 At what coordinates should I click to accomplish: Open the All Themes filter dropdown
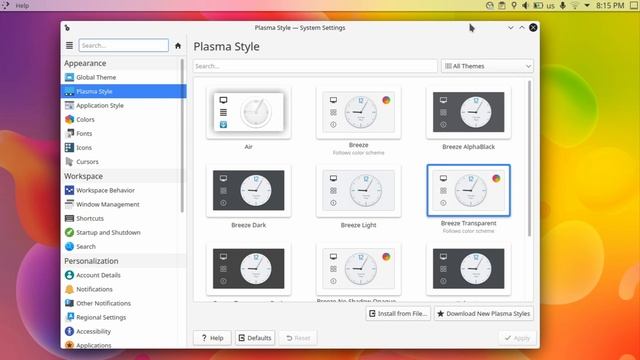(x=487, y=66)
